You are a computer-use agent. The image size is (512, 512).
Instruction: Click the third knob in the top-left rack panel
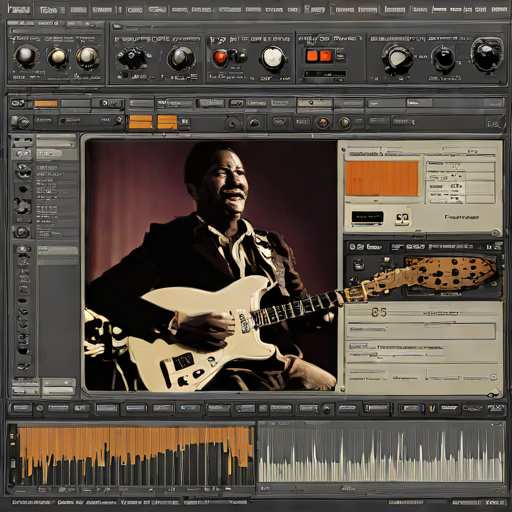click(x=87, y=56)
